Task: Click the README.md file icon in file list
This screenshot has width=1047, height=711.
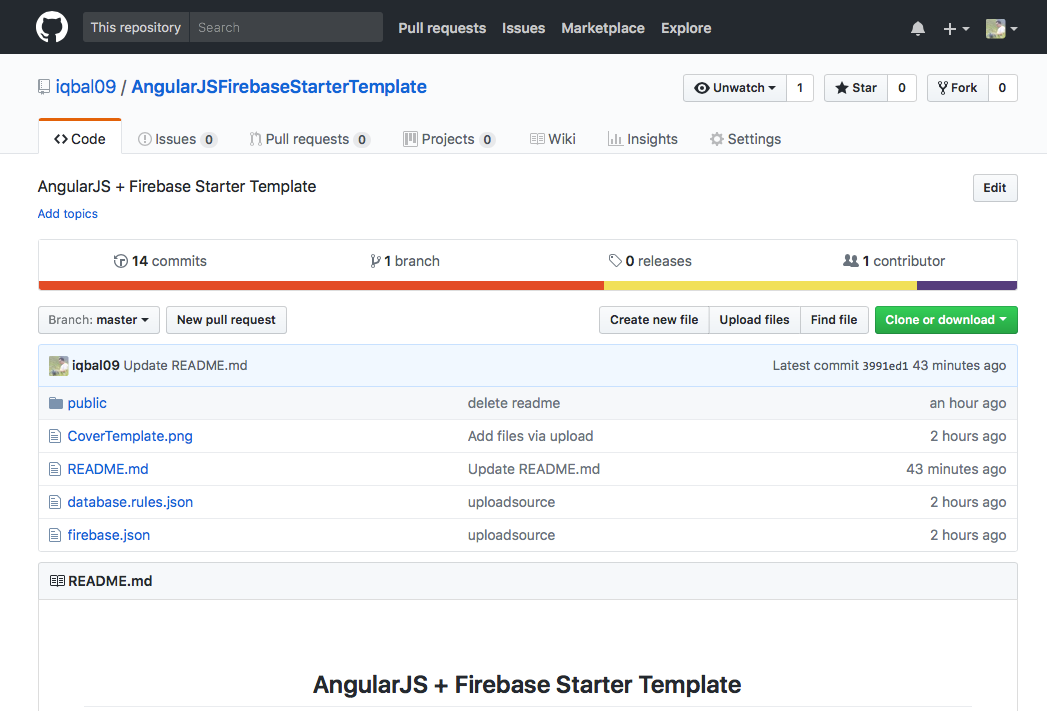Action: tap(55, 469)
